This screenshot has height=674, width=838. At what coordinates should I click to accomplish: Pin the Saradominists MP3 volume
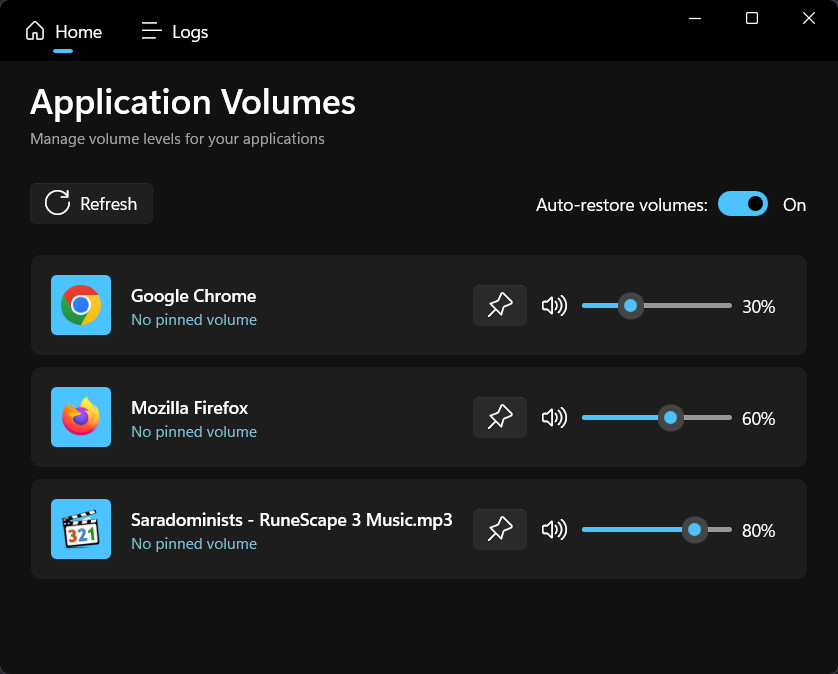(x=500, y=530)
